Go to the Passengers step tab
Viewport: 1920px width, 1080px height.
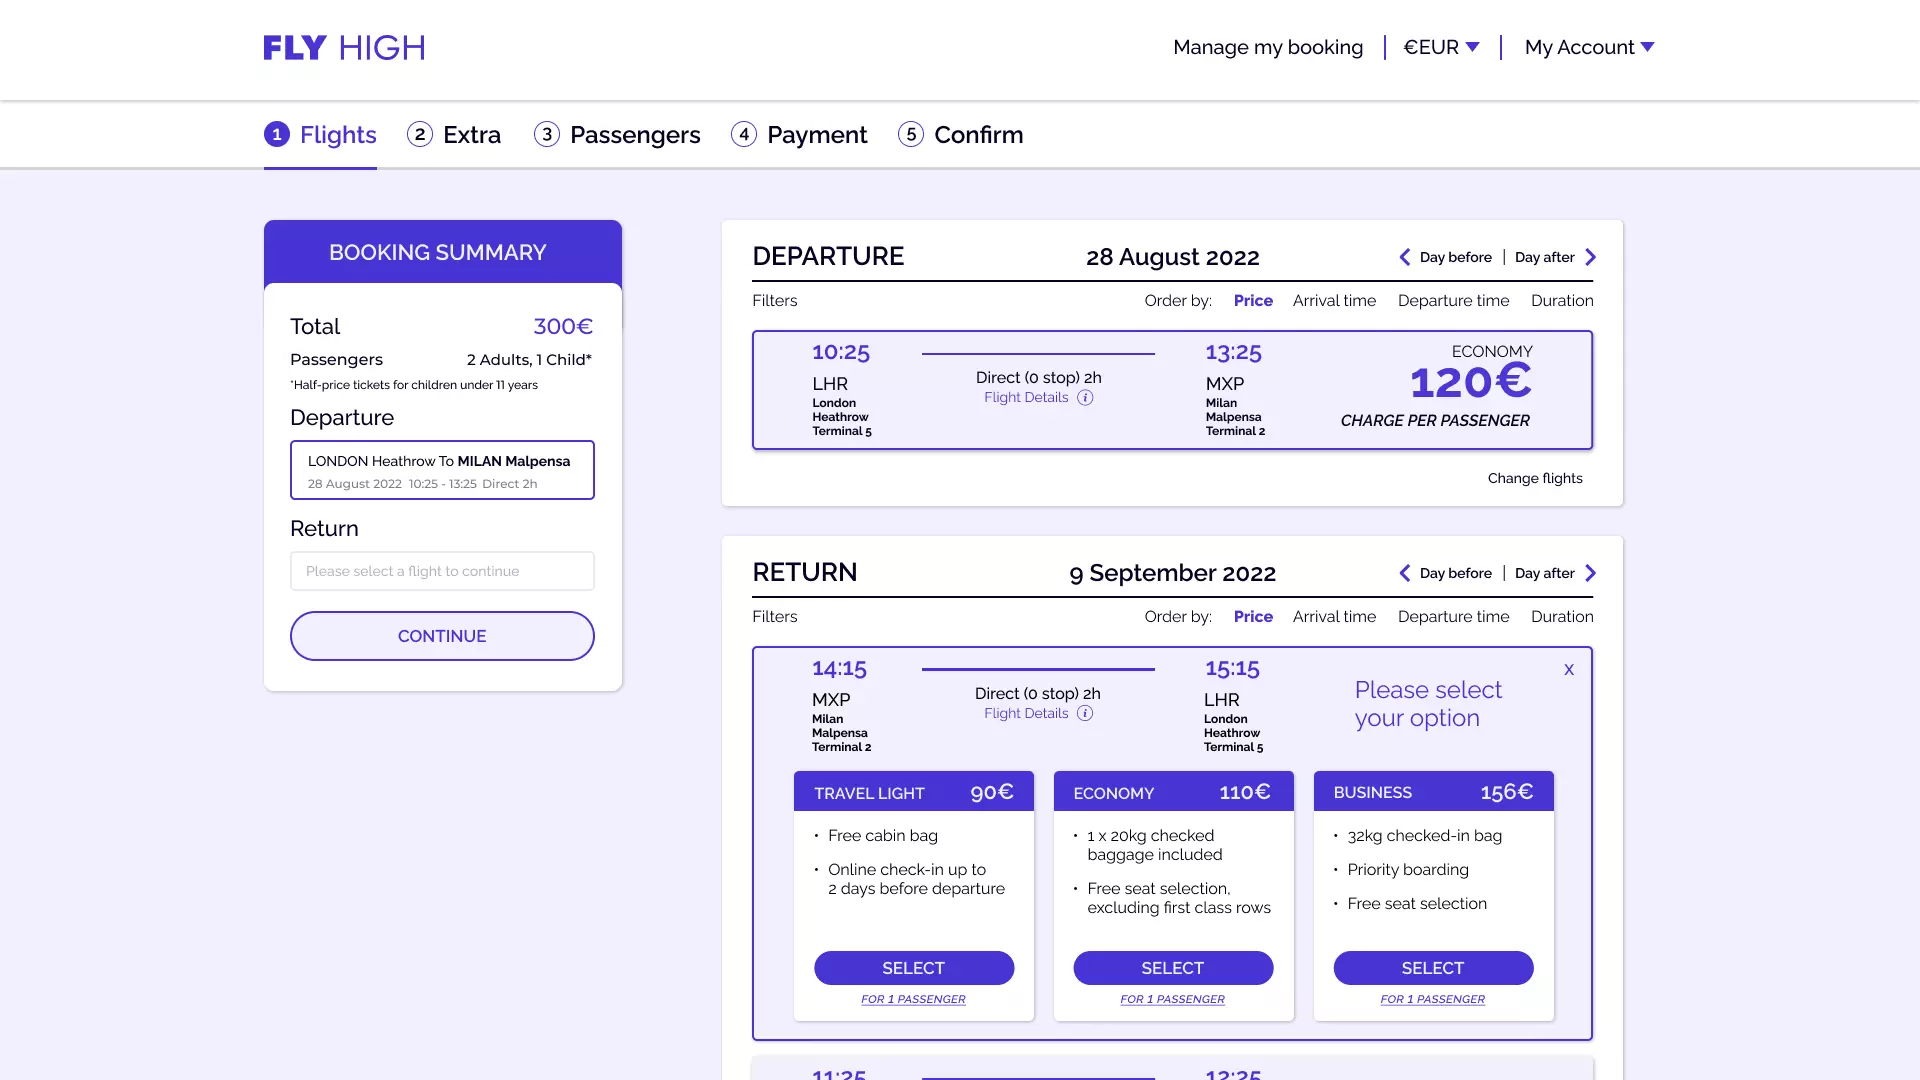coord(617,135)
